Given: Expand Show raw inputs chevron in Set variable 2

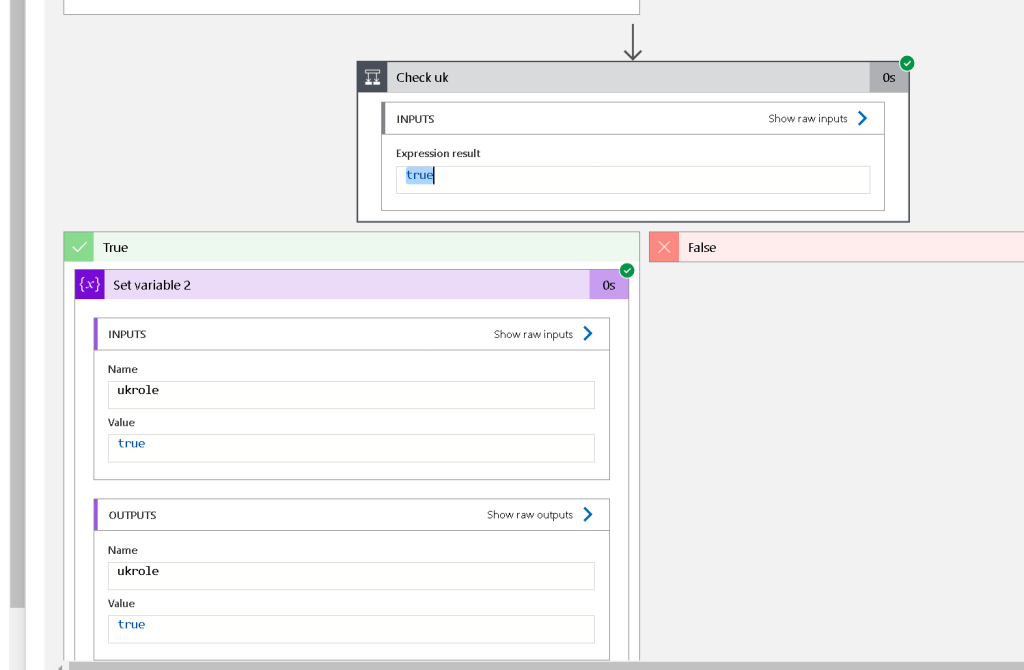Looking at the screenshot, I should (x=588, y=334).
